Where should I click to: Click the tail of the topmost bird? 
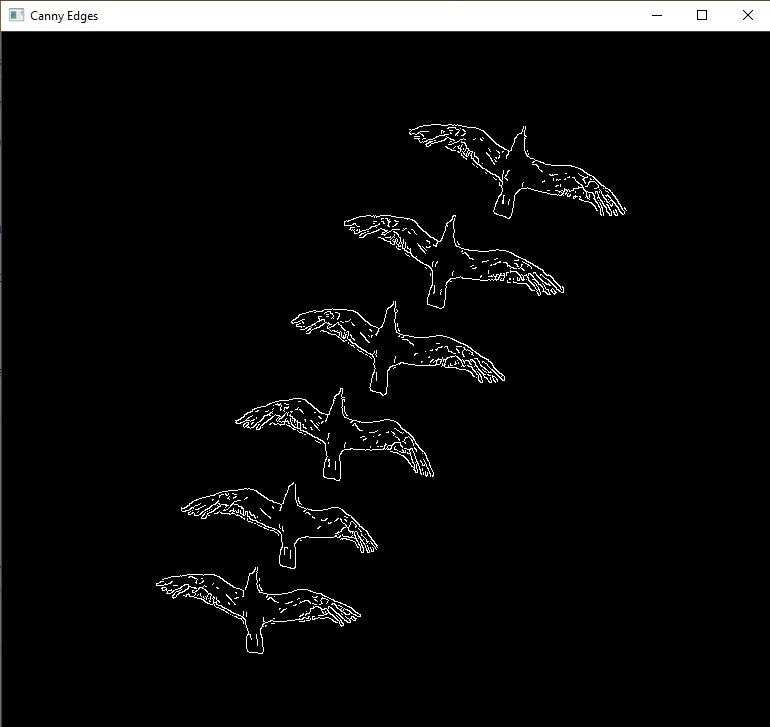[x=504, y=207]
